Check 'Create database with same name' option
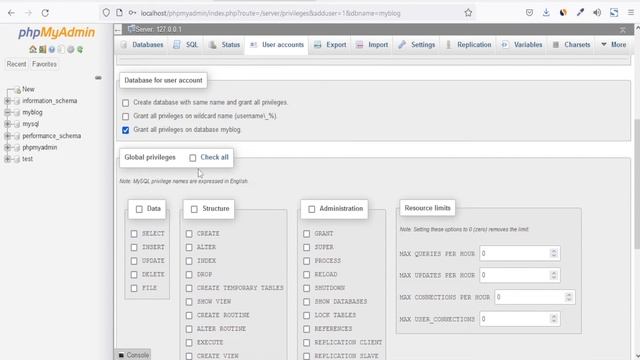The image size is (640, 360). click(x=125, y=103)
